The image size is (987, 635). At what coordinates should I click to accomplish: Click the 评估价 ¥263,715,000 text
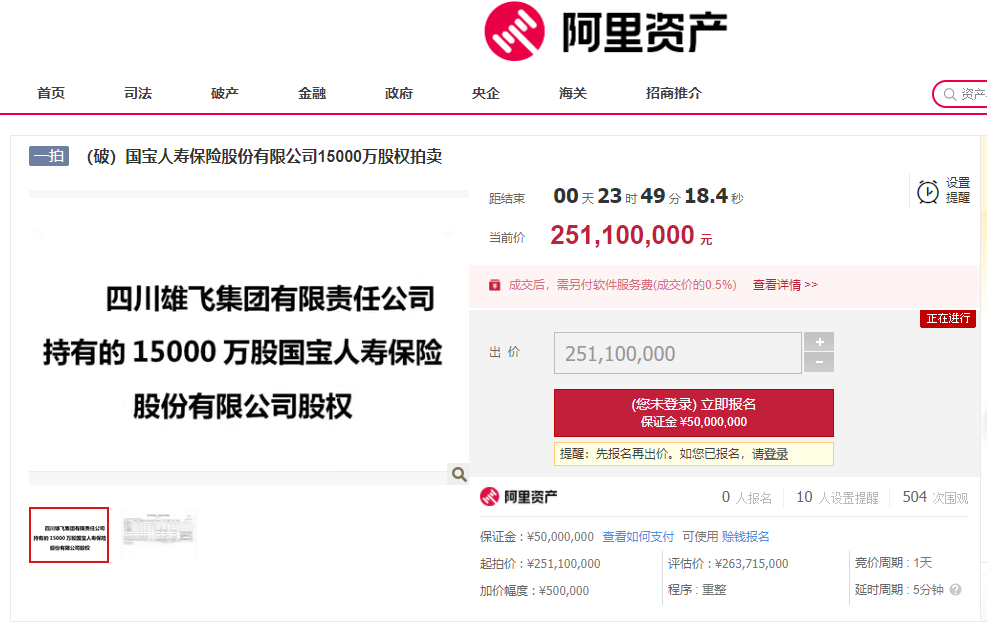click(x=728, y=564)
